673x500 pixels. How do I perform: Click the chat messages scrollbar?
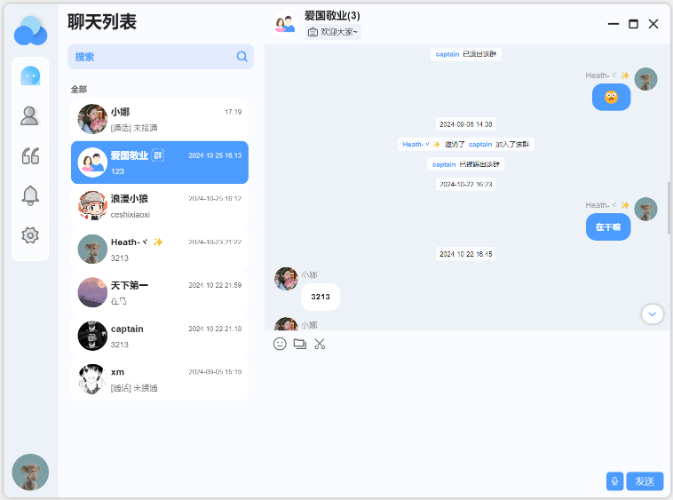pyautogui.click(x=668, y=208)
